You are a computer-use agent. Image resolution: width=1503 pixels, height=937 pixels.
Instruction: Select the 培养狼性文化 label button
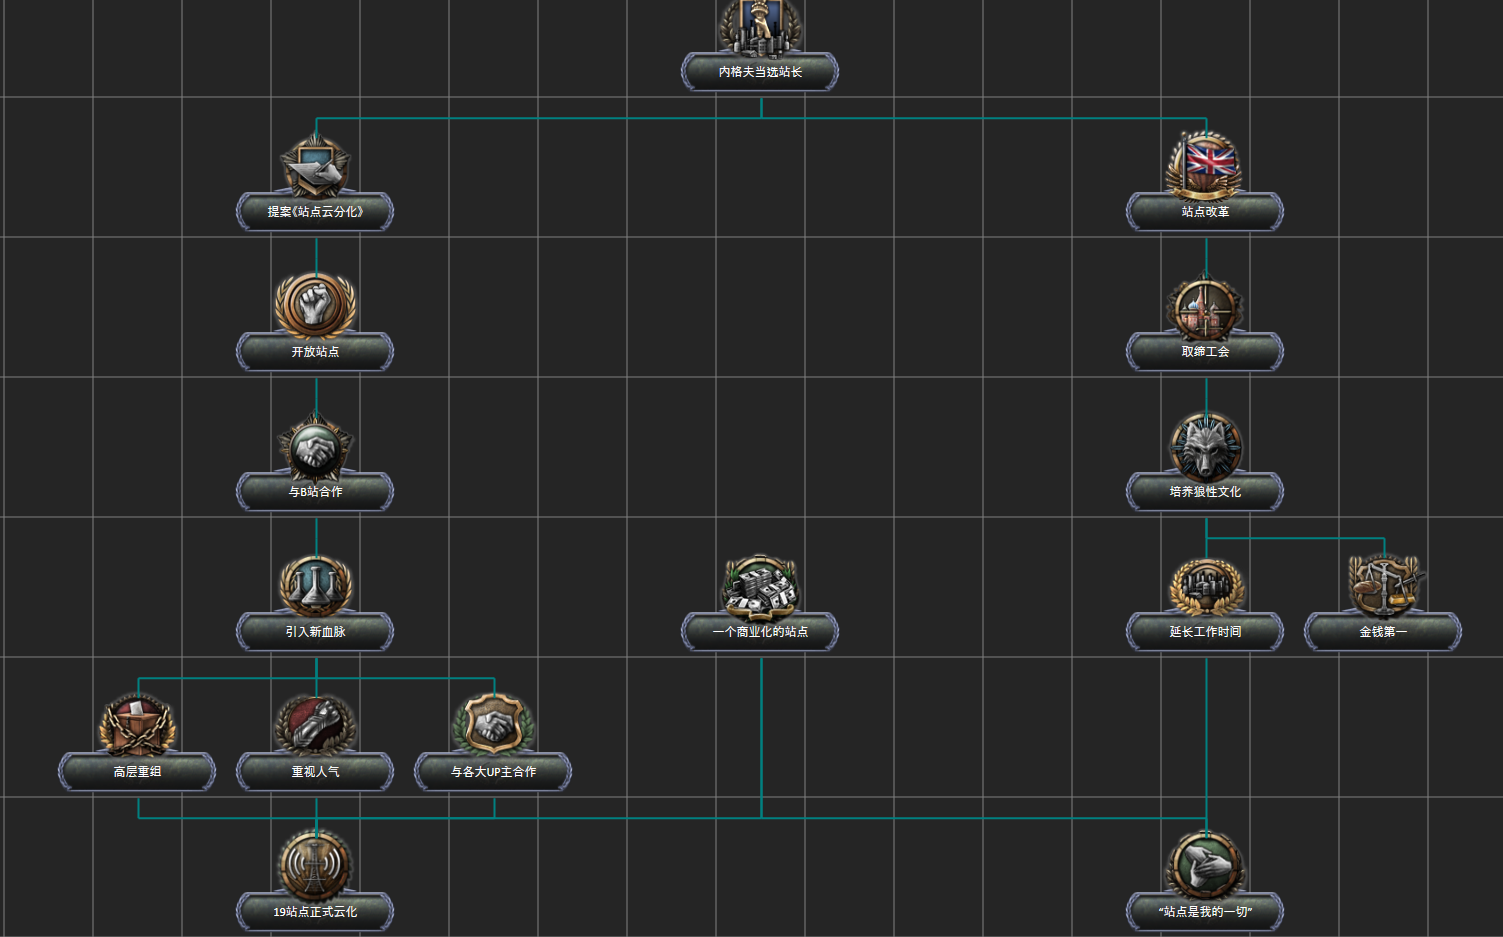click(1205, 492)
